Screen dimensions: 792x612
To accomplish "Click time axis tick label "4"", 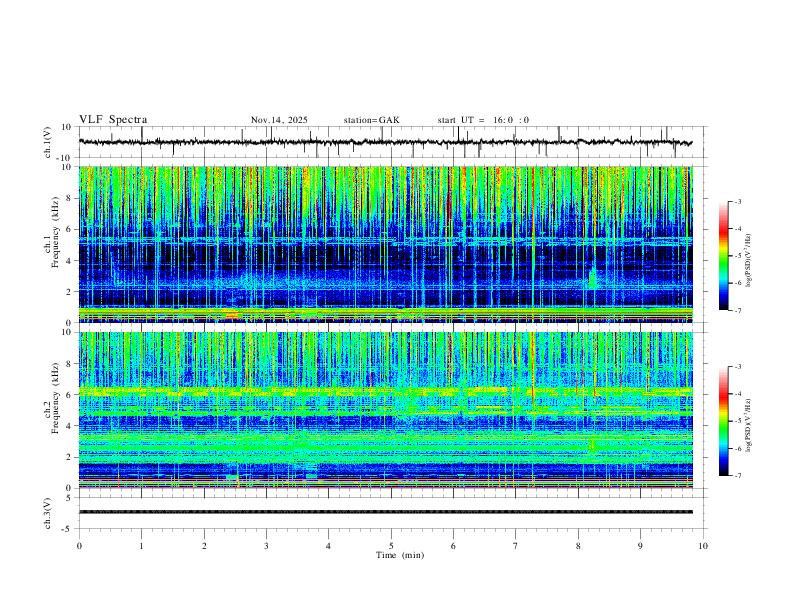I will [x=328, y=546].
